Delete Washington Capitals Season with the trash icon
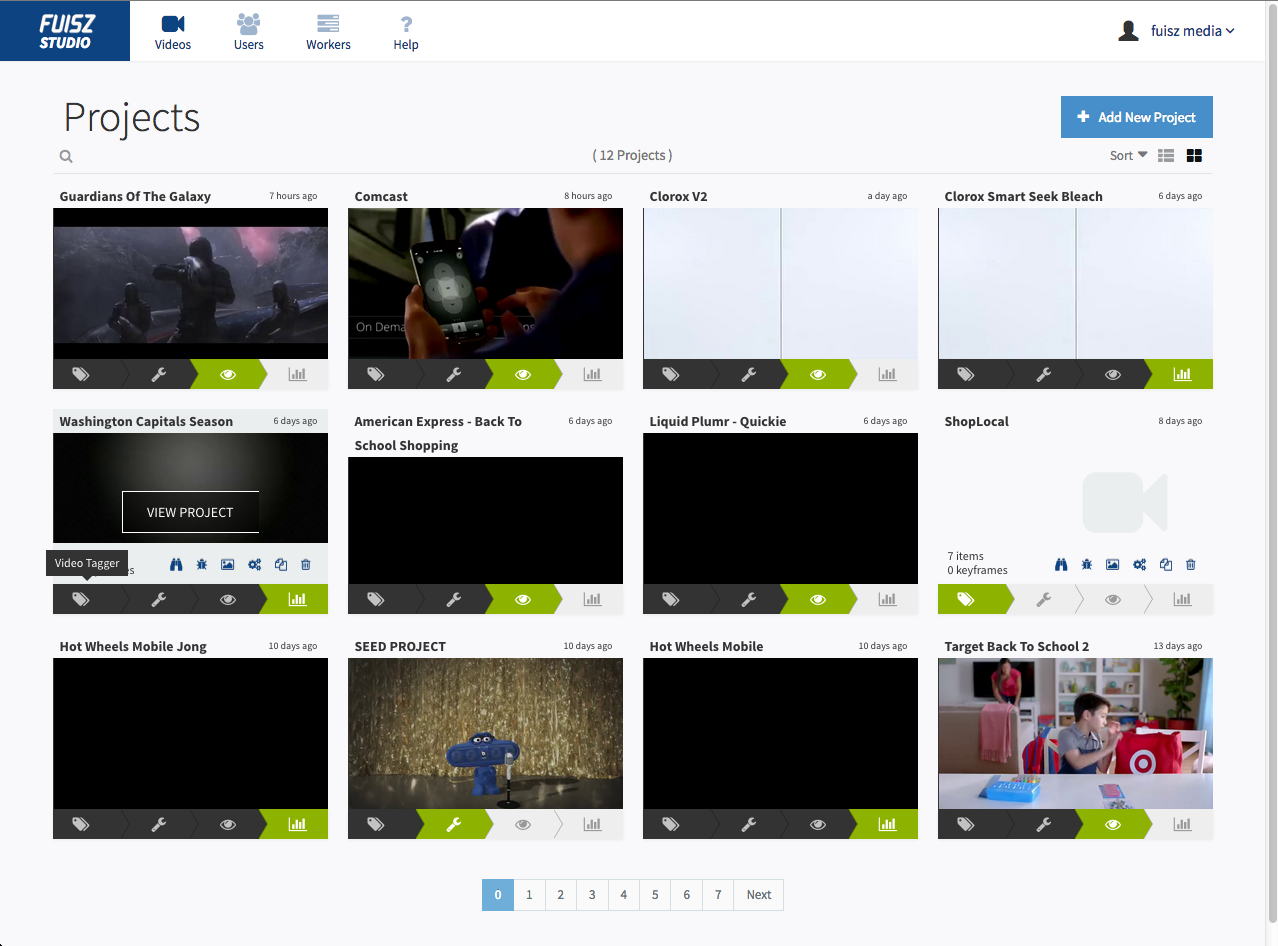The height and width of the screenshot is (946, 1278). [305, 564]
